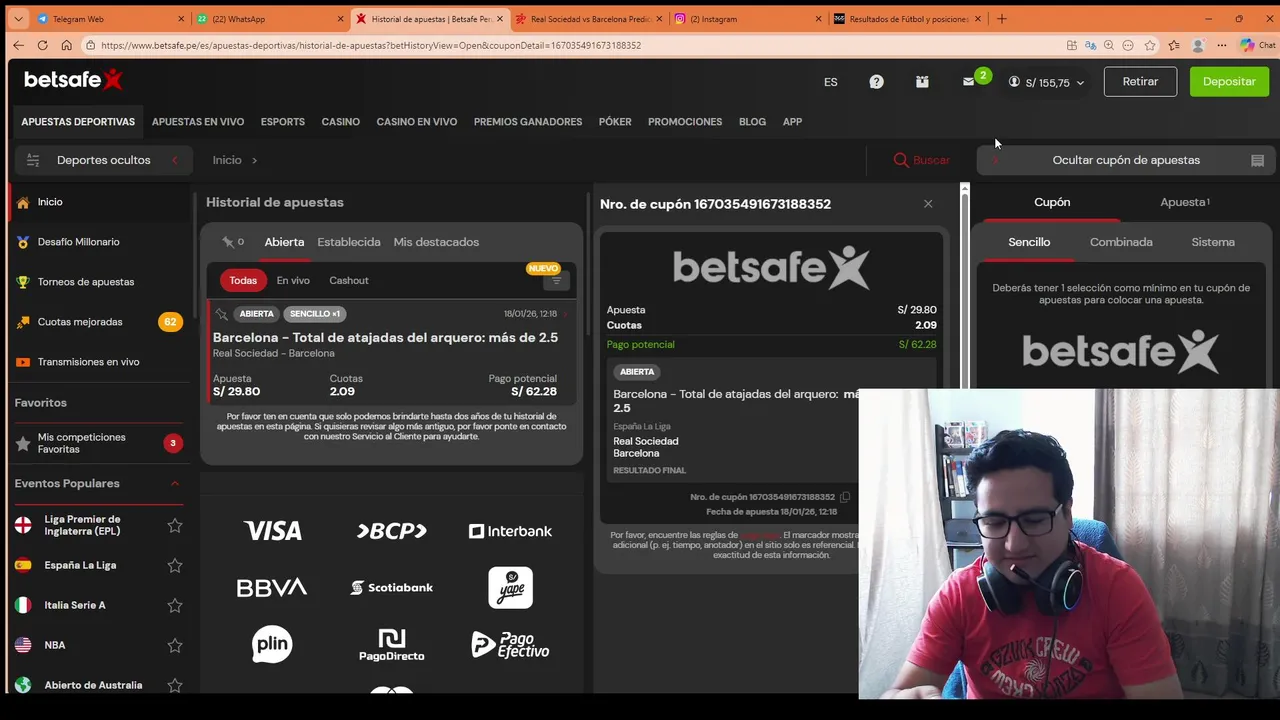Viewport: 1280px width, 720px height.
Task: Click the España La Liga sidebar link
Action: [x=80, y=565]
